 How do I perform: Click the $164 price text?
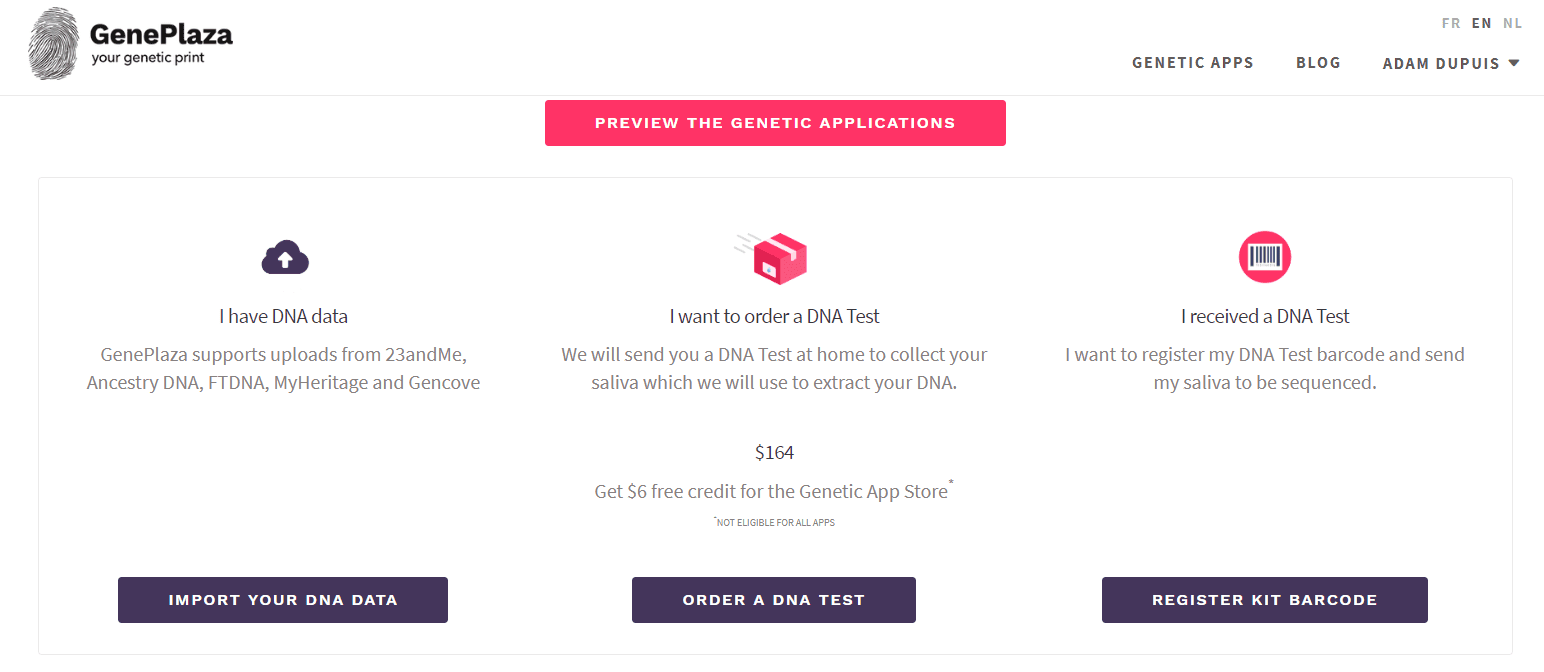coord(774,453)
